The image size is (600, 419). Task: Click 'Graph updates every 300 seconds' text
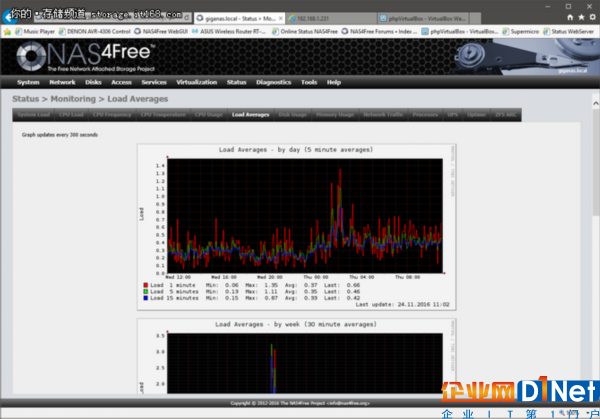coord(60,135)
